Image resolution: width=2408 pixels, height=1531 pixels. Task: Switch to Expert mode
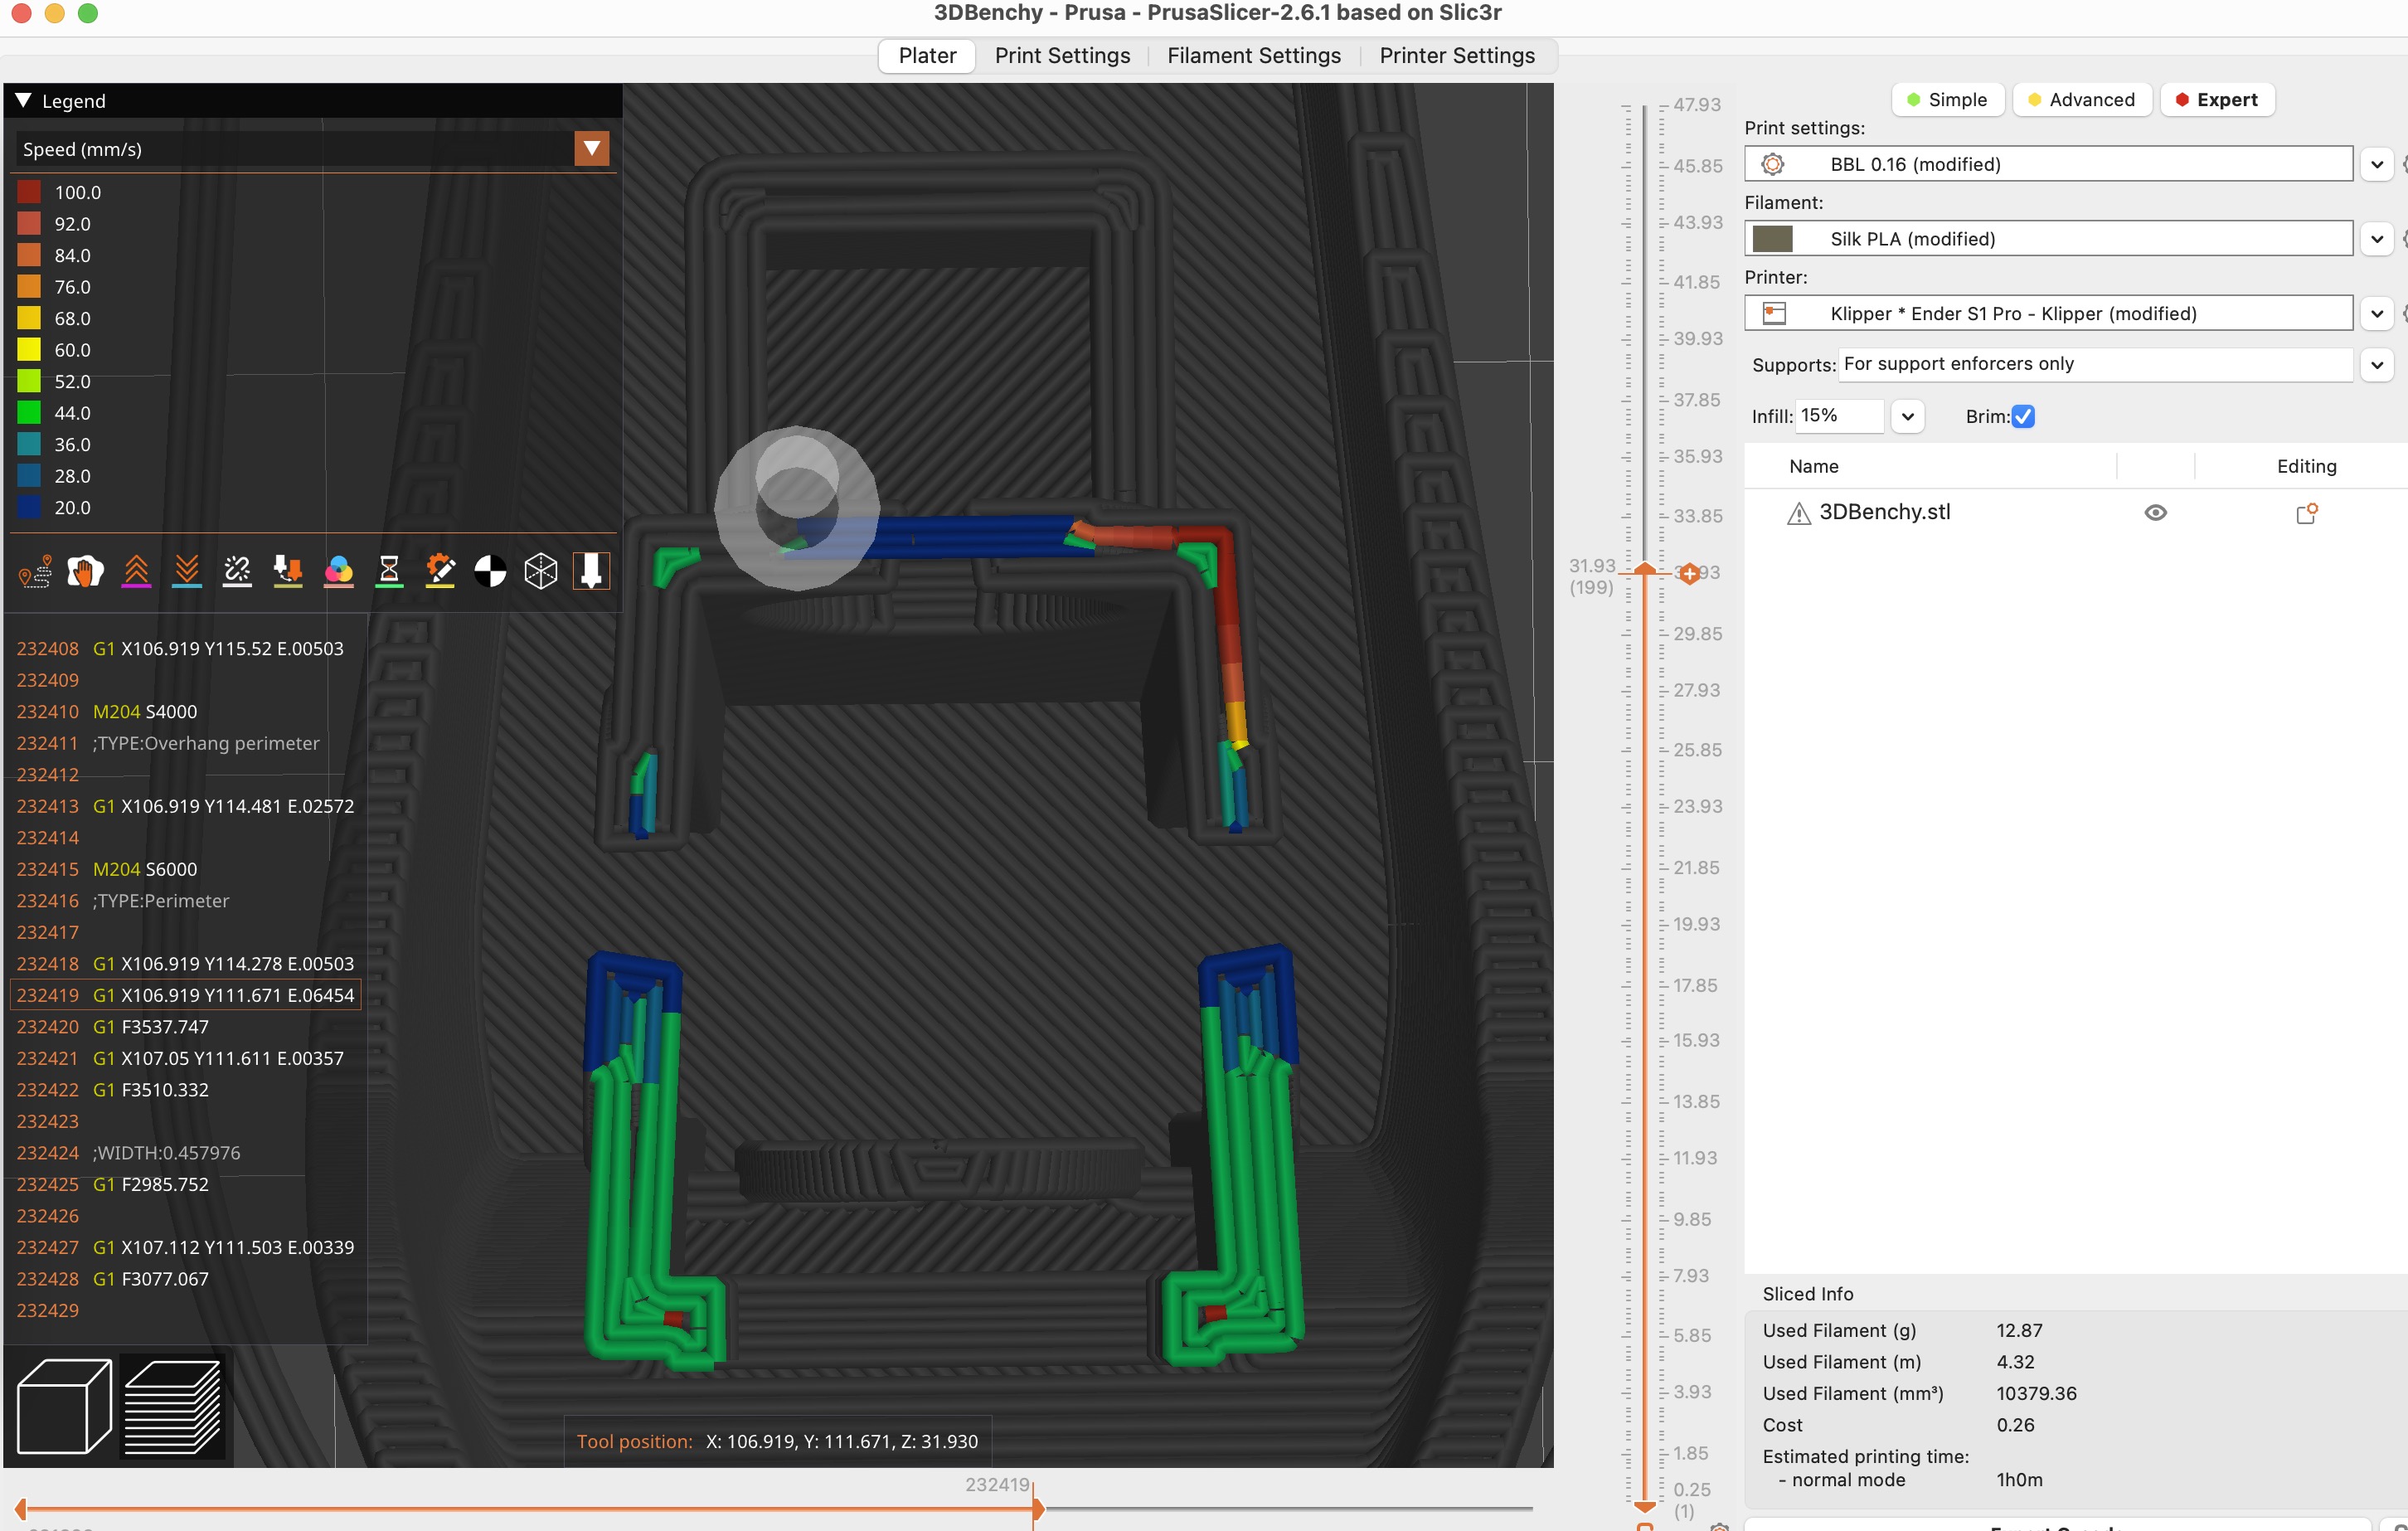(x=2217, y=99)
